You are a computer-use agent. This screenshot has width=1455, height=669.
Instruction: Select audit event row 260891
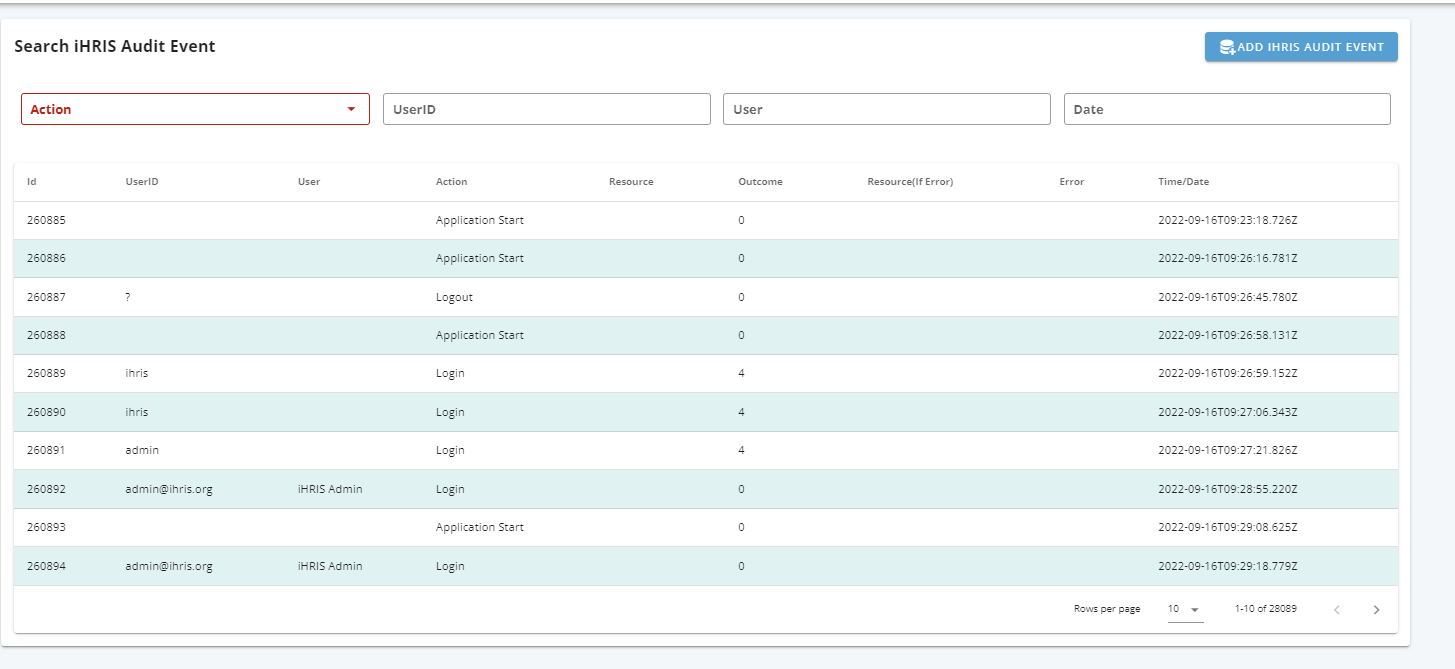(x=706, y=450)
